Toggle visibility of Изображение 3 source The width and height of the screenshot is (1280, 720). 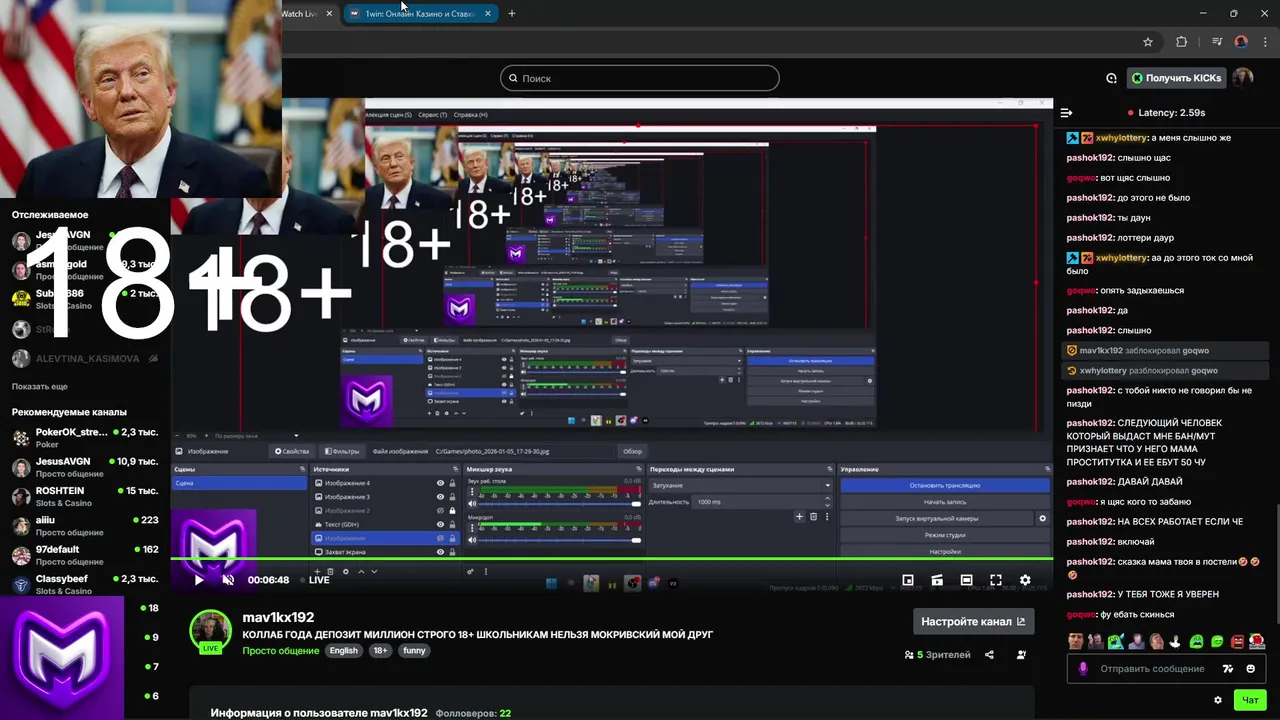click(440, 497)
